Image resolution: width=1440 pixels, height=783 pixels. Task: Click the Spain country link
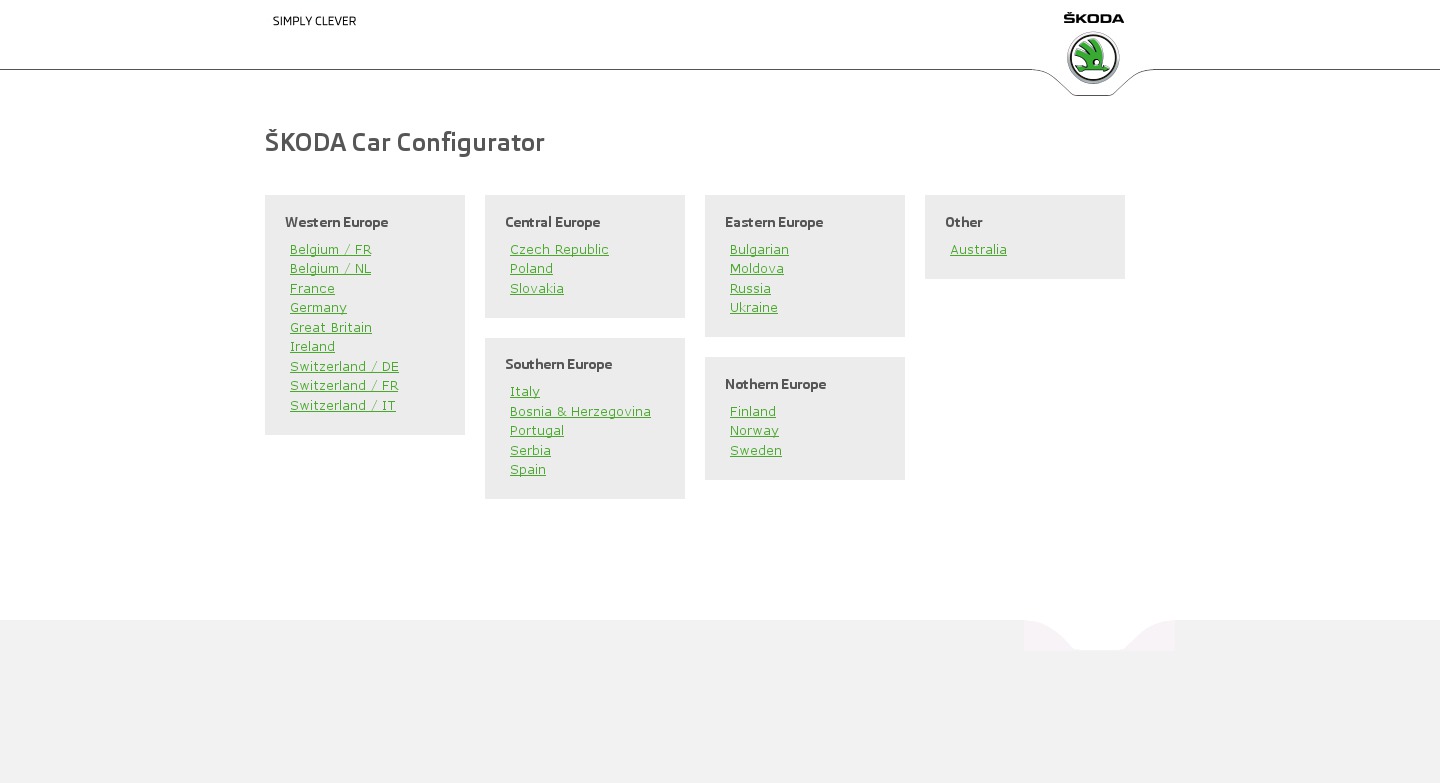pyautogui.click(x=528, y=469)
